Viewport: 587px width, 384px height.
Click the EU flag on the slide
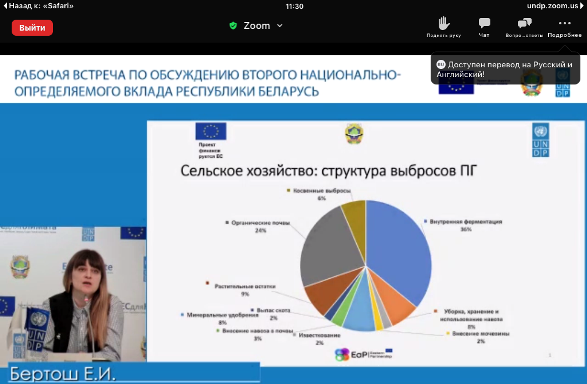211,131
